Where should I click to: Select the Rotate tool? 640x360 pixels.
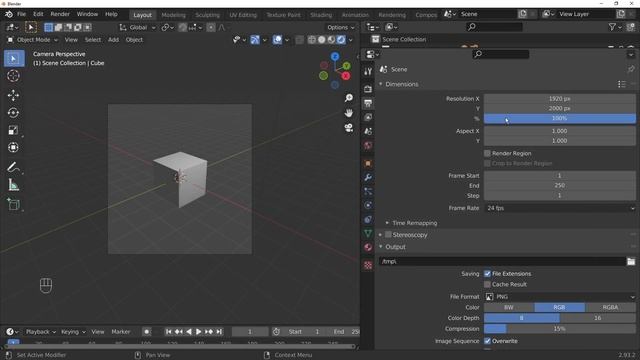coord(13,113)
